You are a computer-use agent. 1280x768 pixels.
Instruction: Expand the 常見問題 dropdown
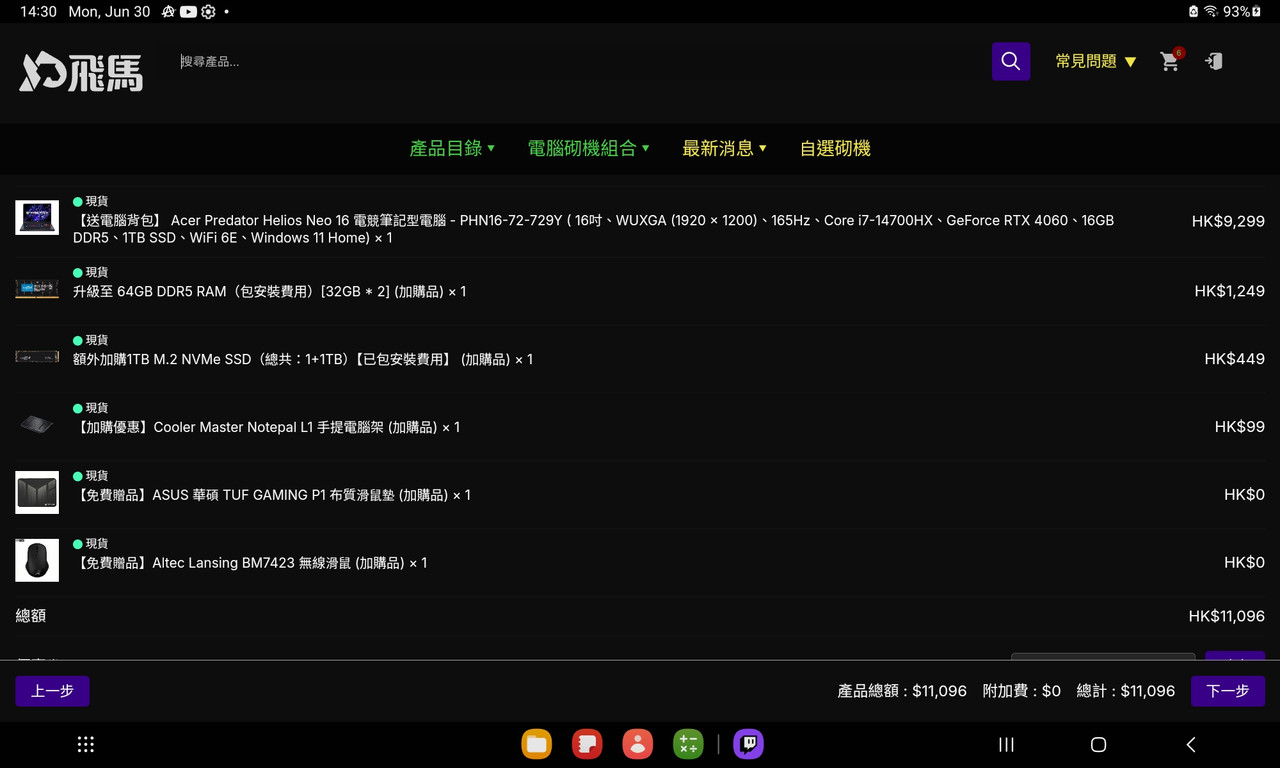coord(1095,61)
